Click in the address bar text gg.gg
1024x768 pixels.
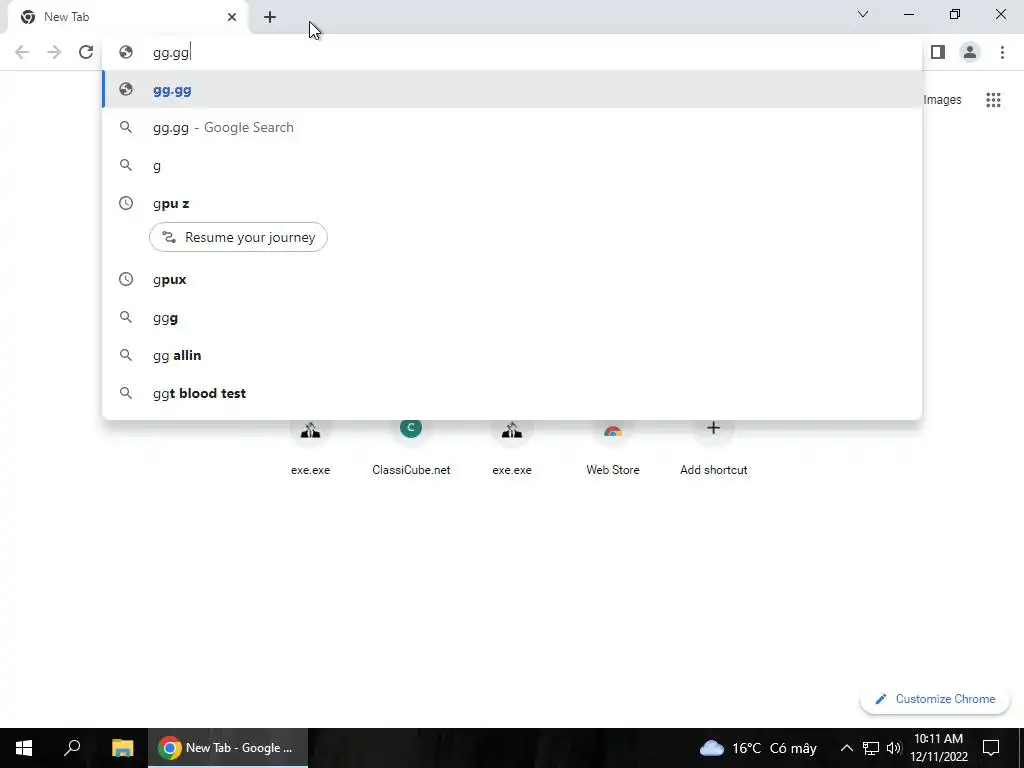pyautogui.click(x=170, y=53)
